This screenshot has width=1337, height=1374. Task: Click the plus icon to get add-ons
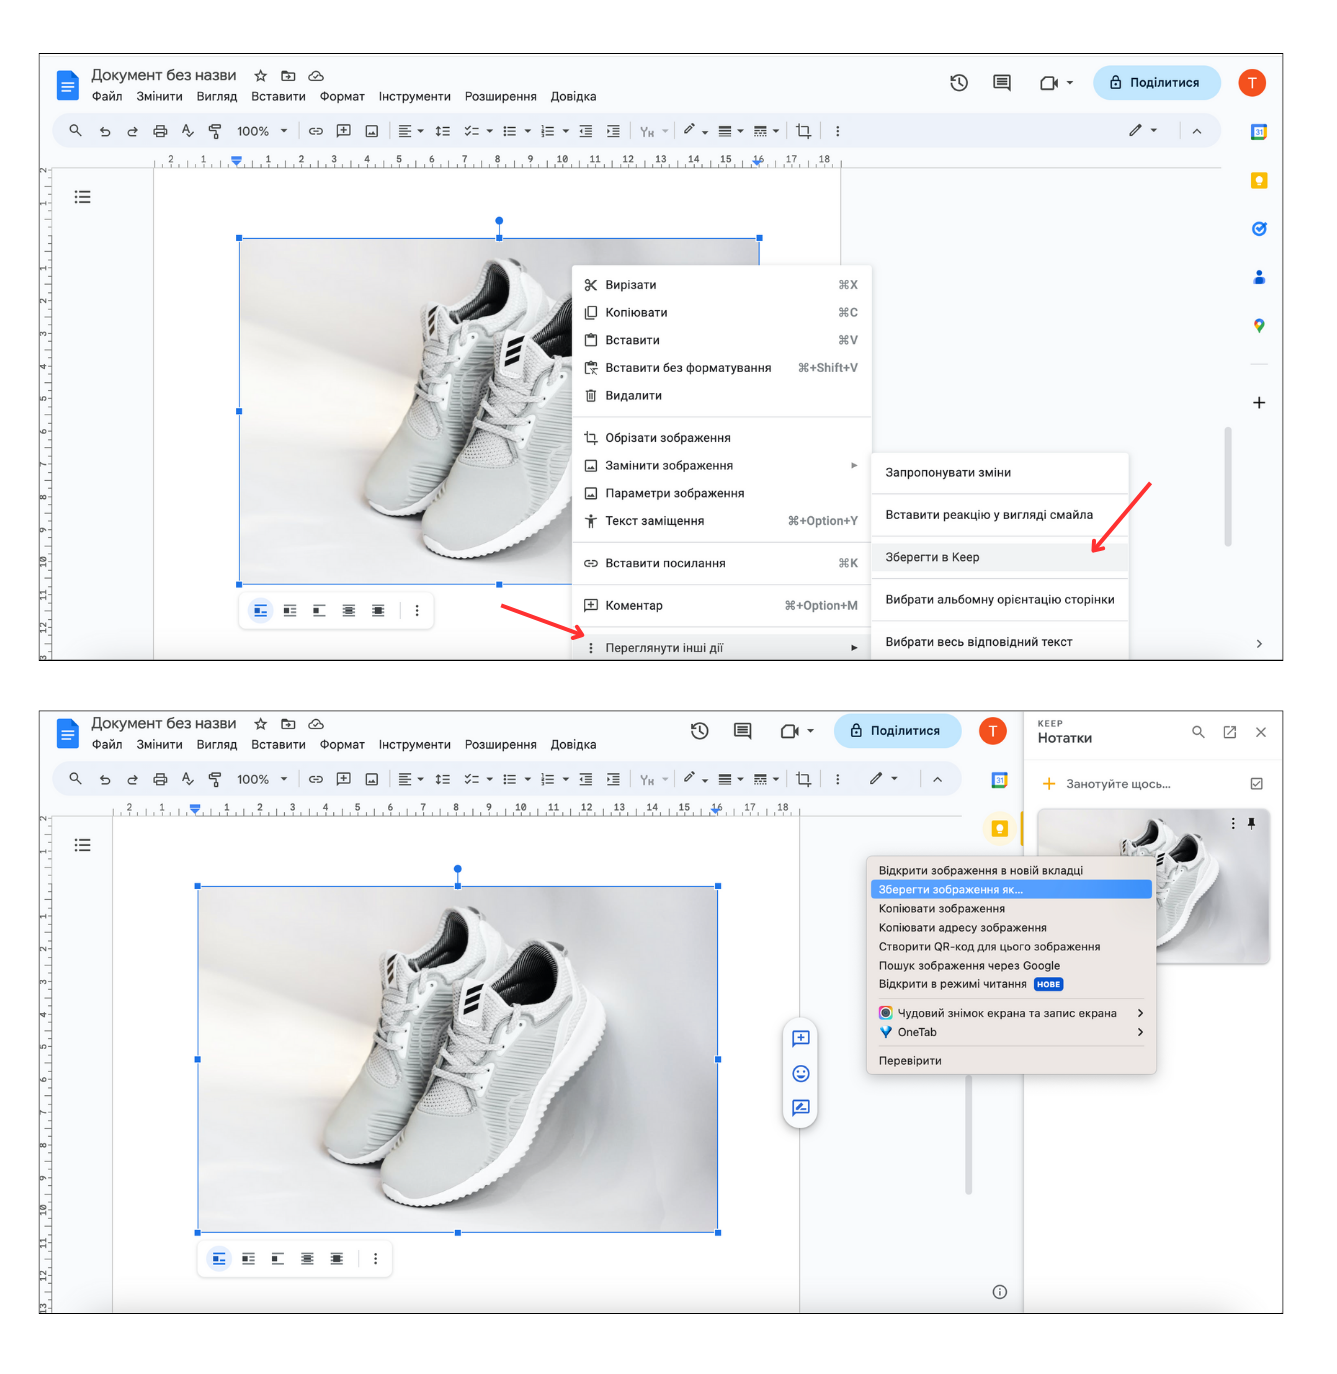click(1259, 403)
